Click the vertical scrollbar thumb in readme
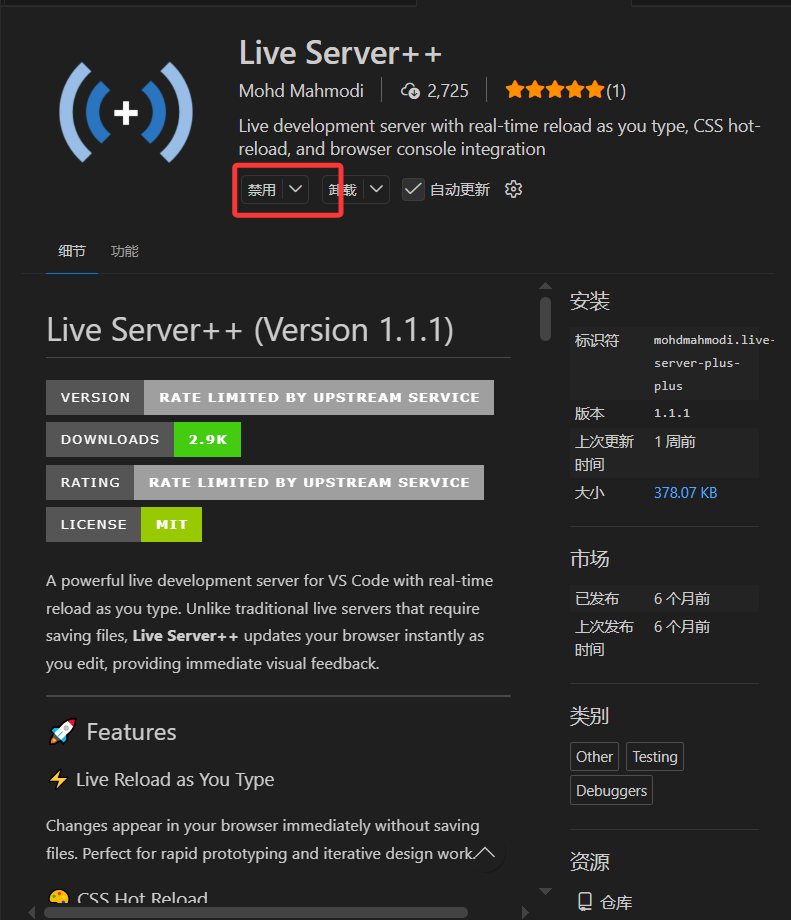This screenshot has width=791, height=920. [545, 318]
